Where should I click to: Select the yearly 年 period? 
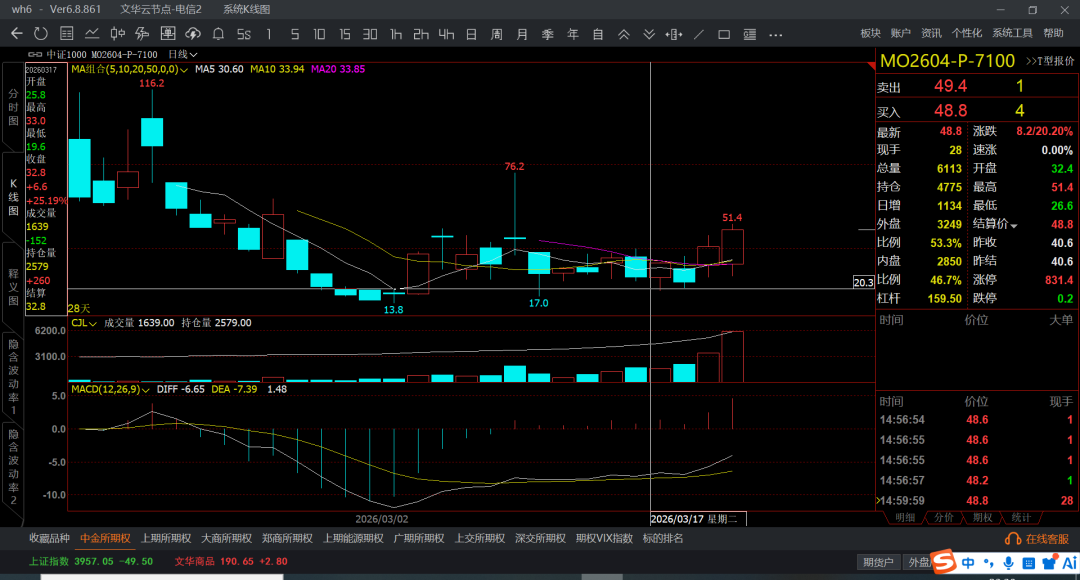(x=572, y=34)
